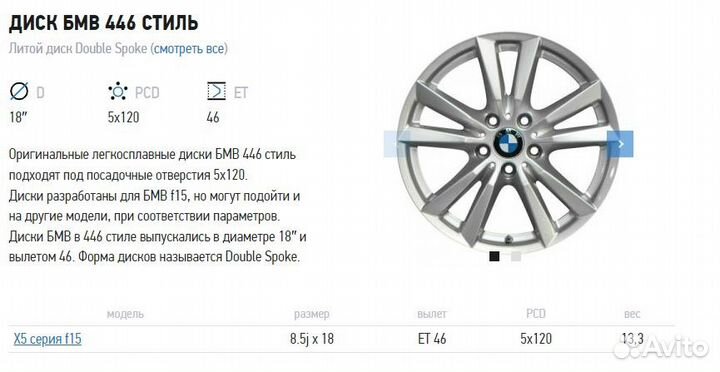Go to next wheel image arrow
This screenshot has width=720, height=372.
(620, 144)
